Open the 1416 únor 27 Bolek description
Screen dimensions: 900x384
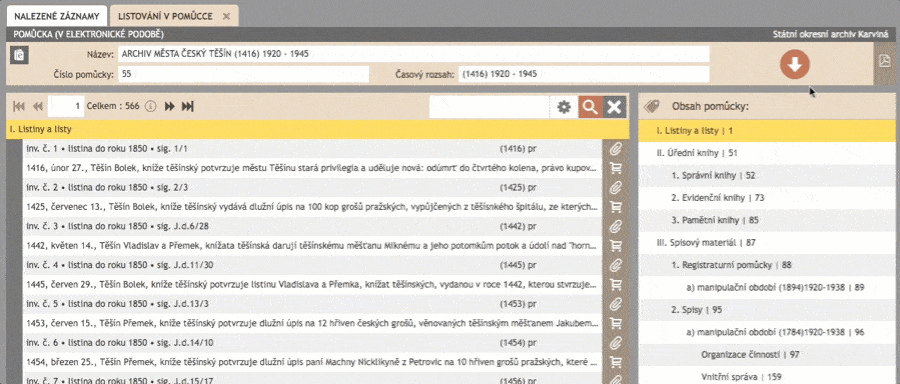(313, 169)
